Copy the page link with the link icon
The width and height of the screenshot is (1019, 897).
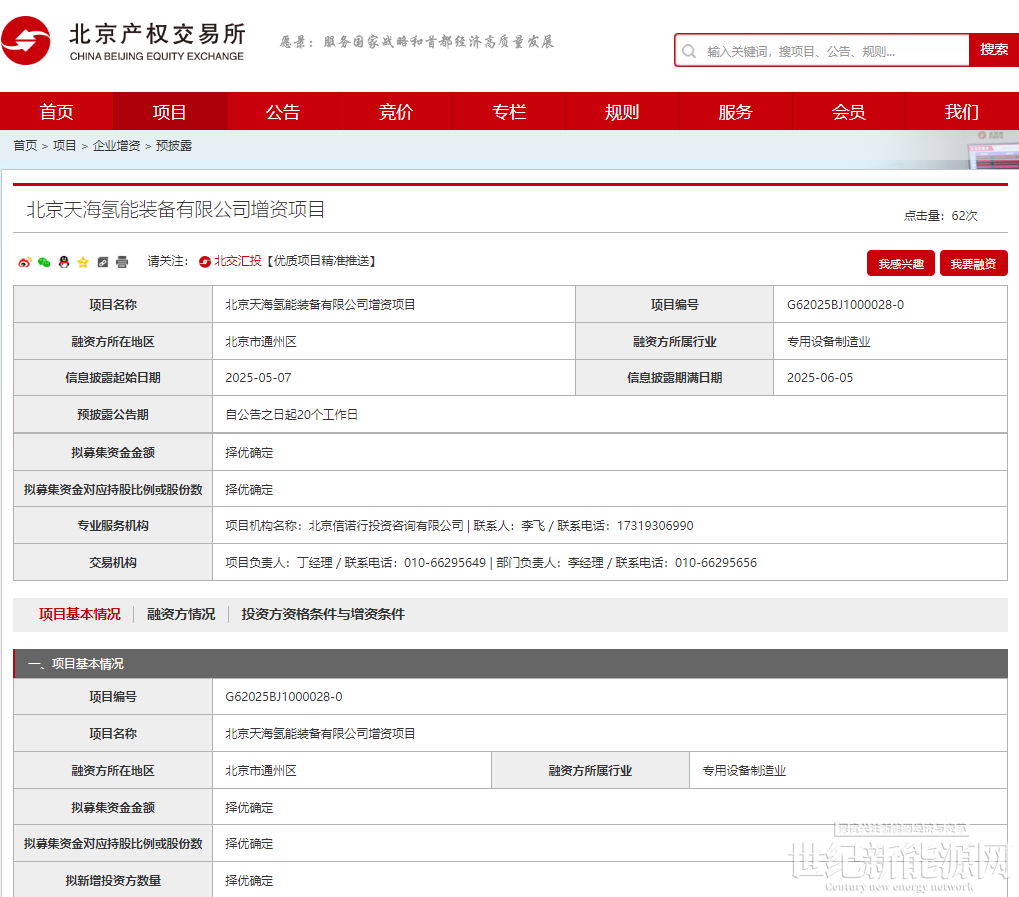[103, 262]
